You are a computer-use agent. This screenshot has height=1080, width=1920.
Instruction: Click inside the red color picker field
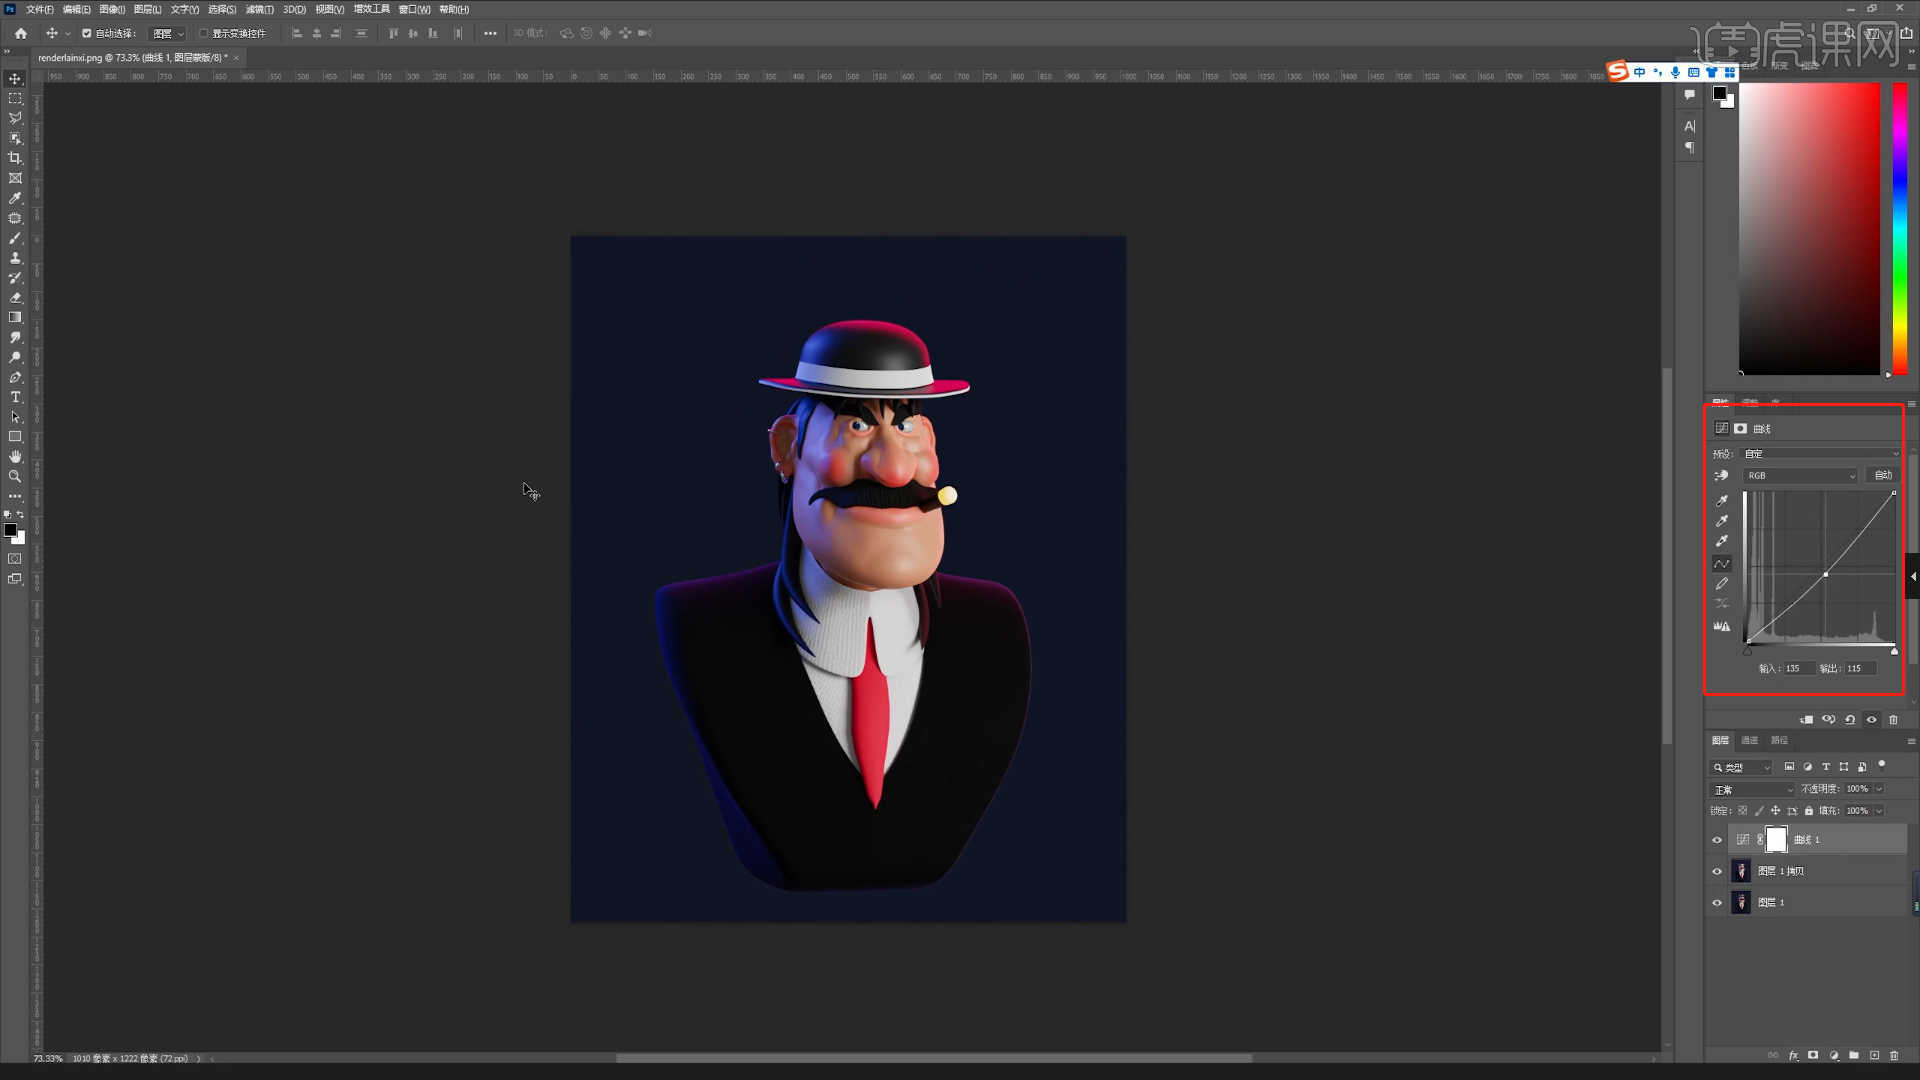1809,229
